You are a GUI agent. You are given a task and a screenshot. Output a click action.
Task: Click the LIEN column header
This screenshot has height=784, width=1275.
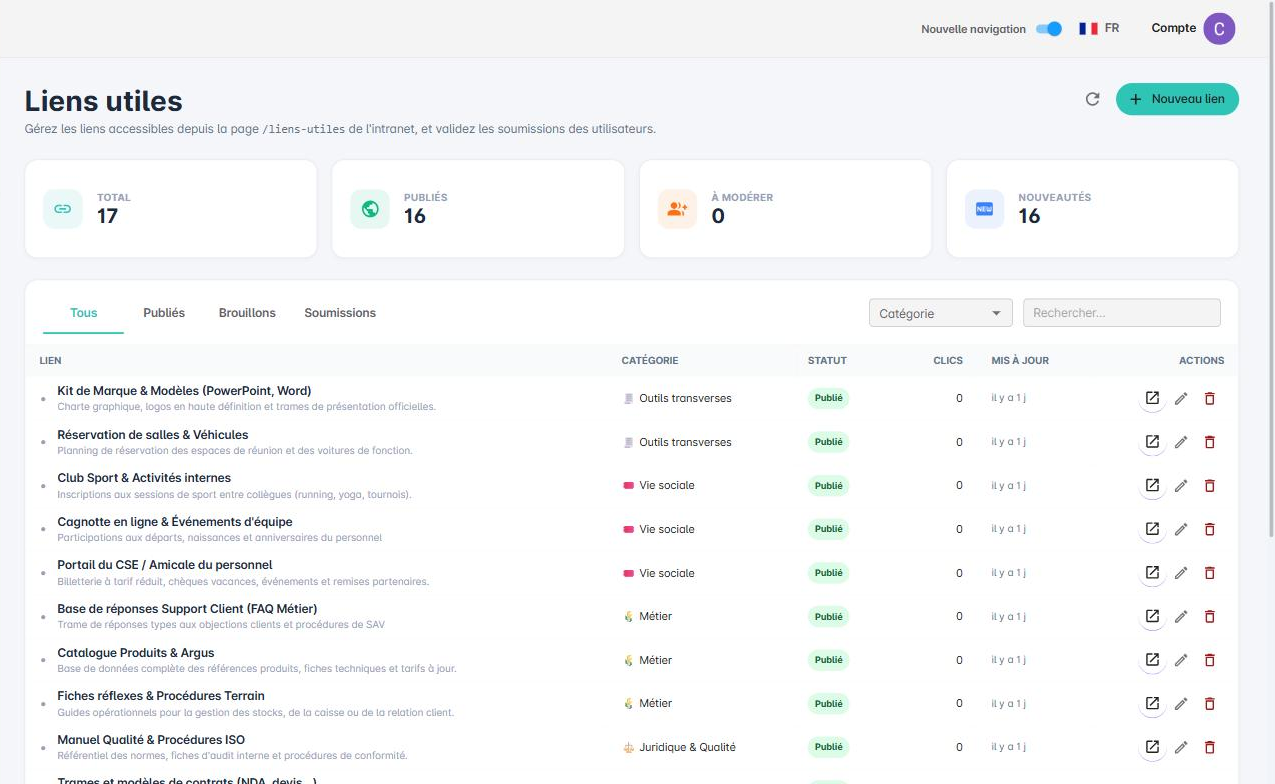point(50,360)
